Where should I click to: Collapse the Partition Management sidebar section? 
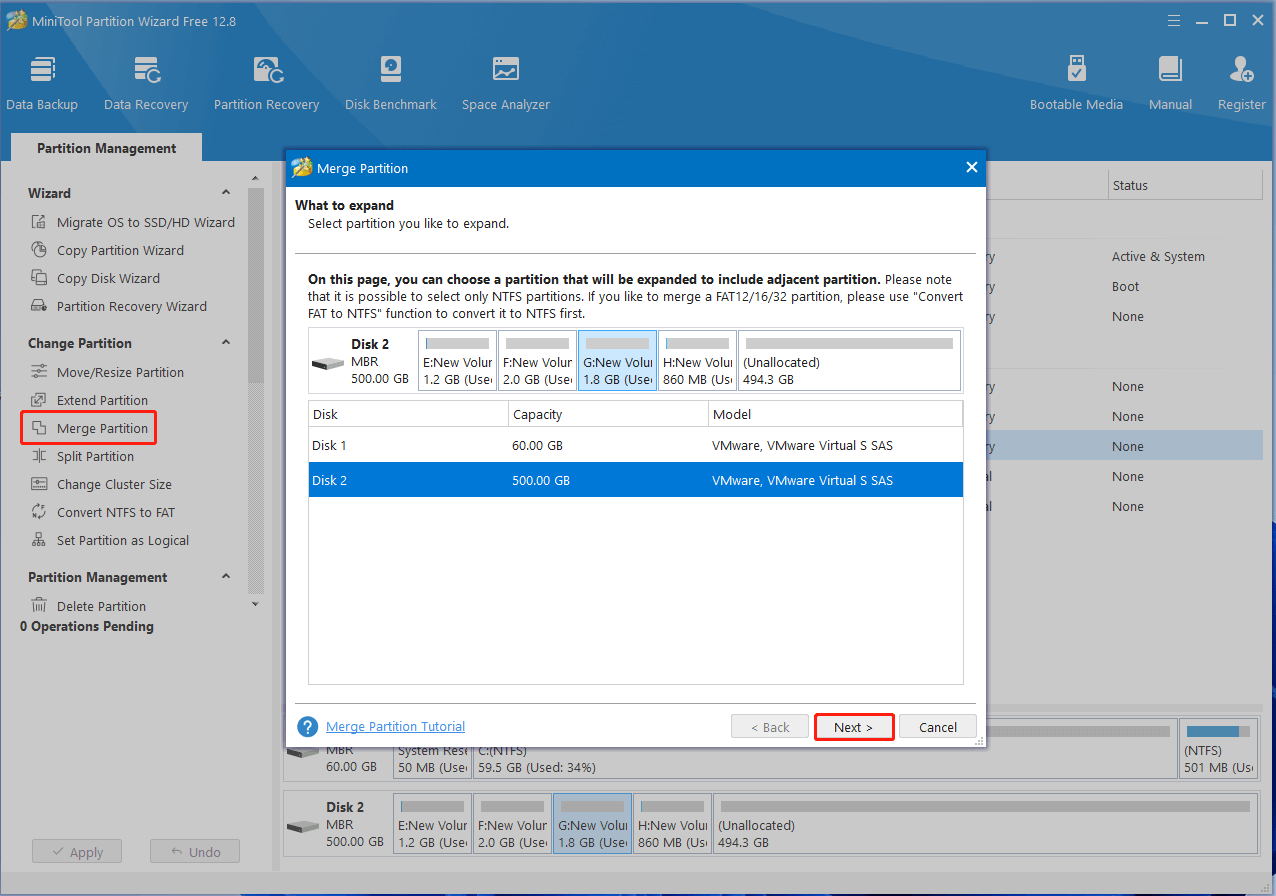click(226, 577)
